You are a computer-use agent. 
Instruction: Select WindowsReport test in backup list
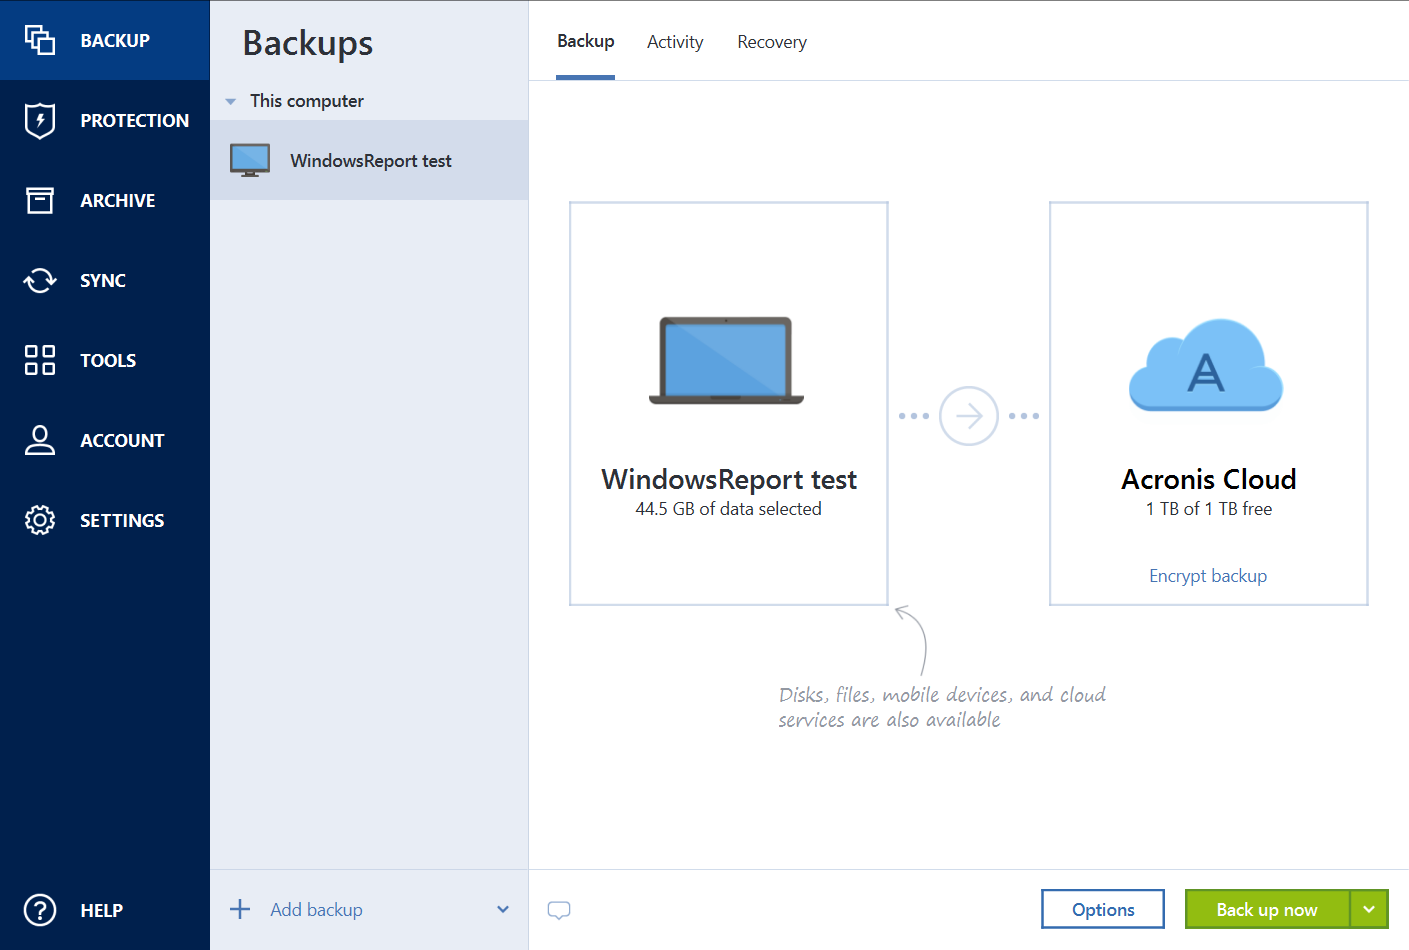click(370, 161)
